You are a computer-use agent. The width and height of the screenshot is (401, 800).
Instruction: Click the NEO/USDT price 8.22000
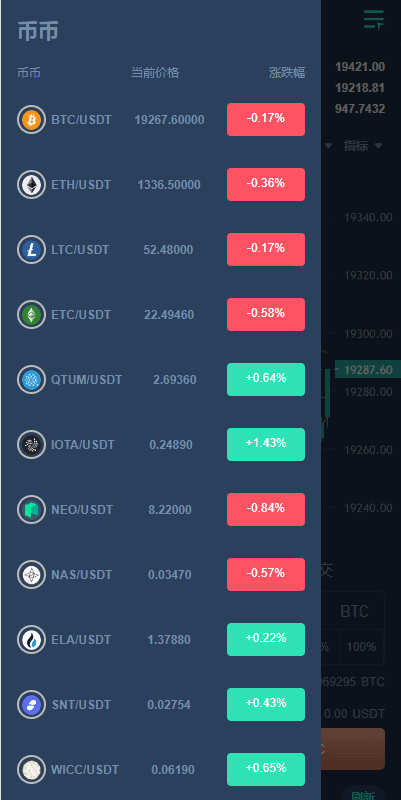tap(170, 510)
